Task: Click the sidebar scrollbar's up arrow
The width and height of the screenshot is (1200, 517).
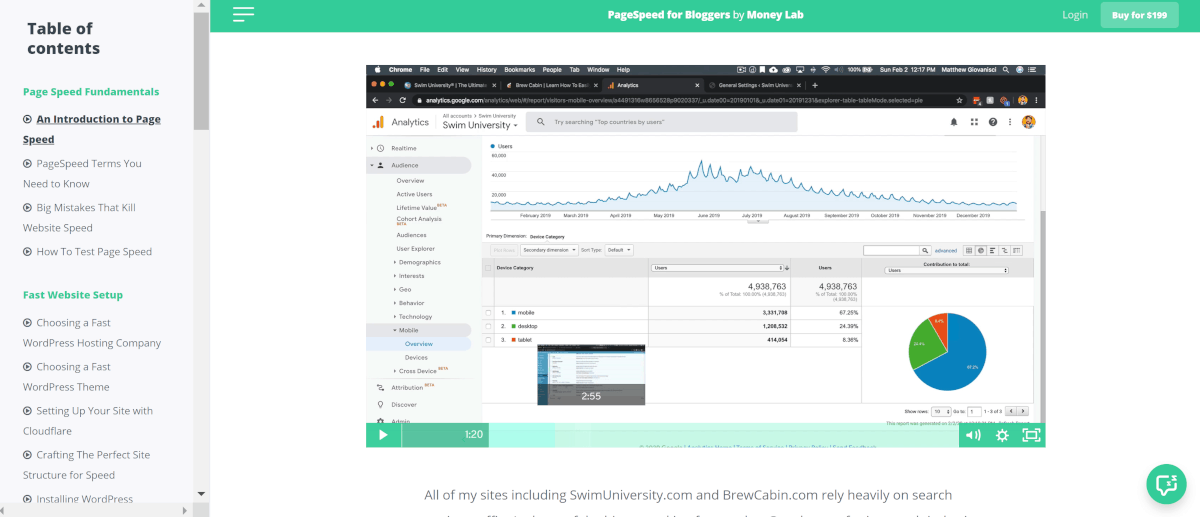Action: coord(201,6)
